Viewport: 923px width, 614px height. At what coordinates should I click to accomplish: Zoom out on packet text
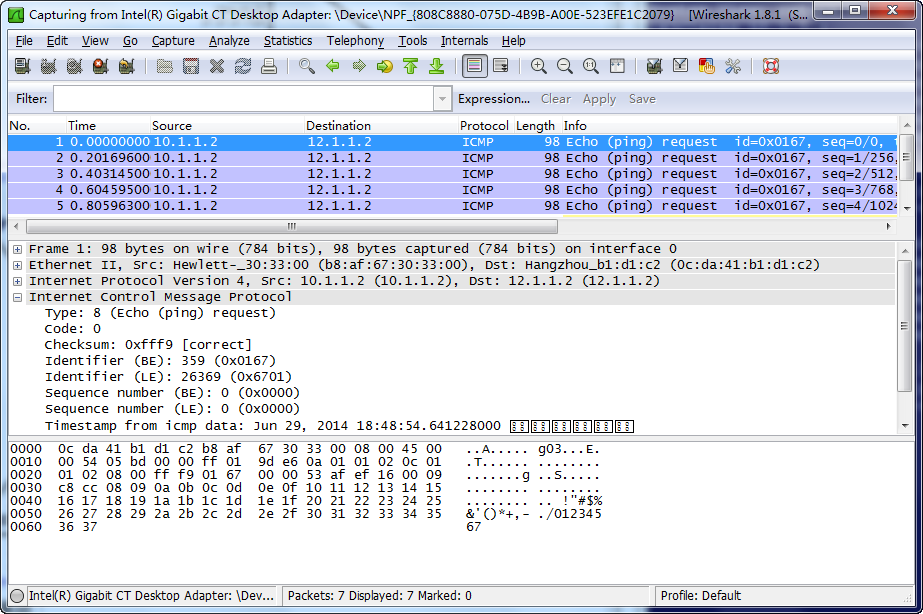click(x=565, y=66)
